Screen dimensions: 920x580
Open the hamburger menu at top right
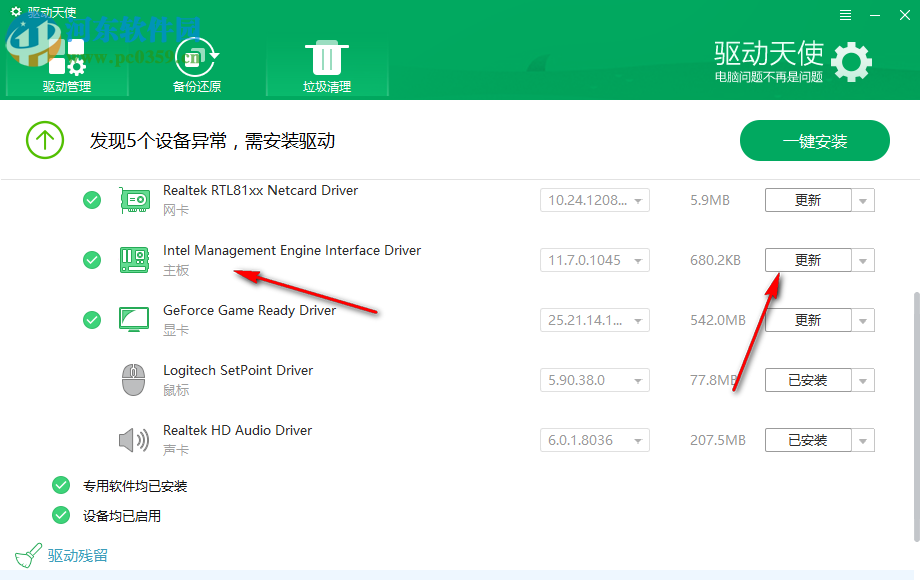845,14
